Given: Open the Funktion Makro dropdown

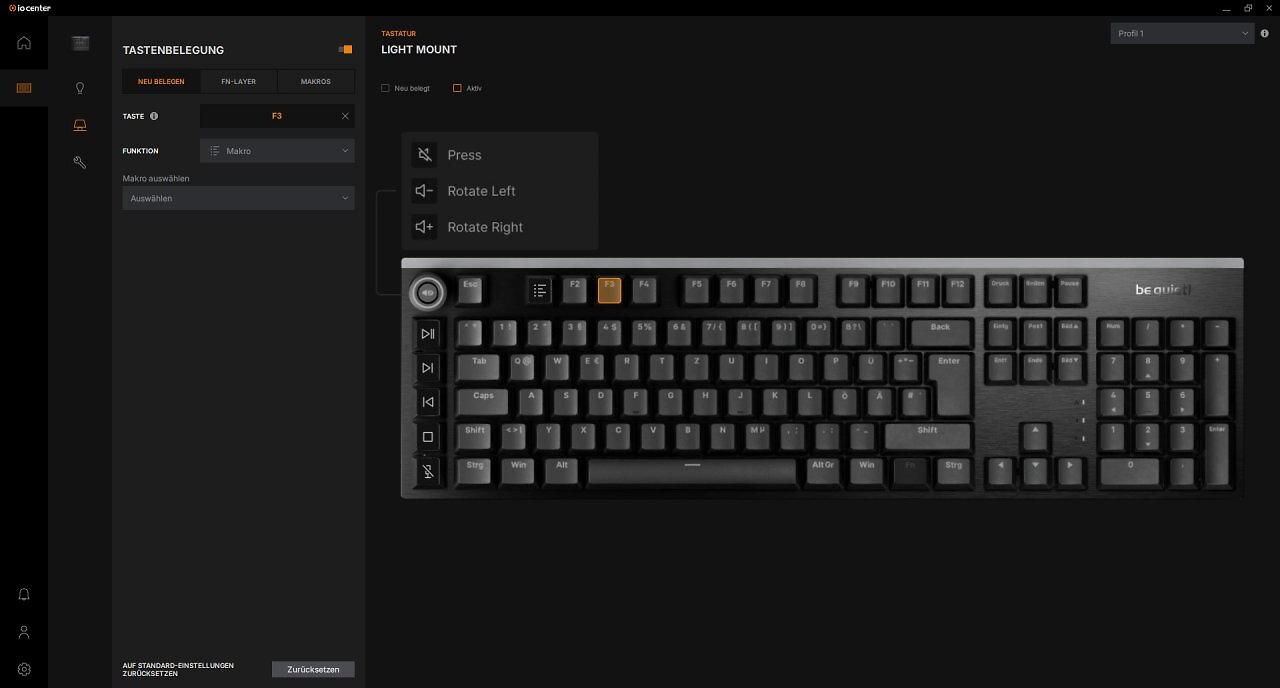Looking at the screenshot, I should click(x=277, y=151).
